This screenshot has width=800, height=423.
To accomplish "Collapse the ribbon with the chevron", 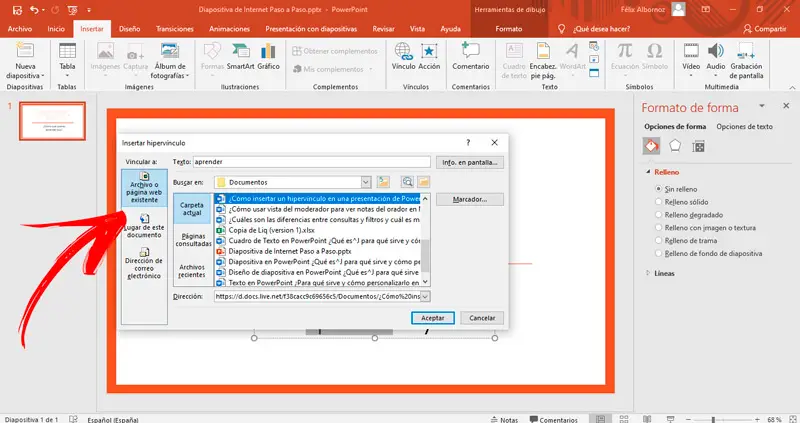I will [791, 87].
